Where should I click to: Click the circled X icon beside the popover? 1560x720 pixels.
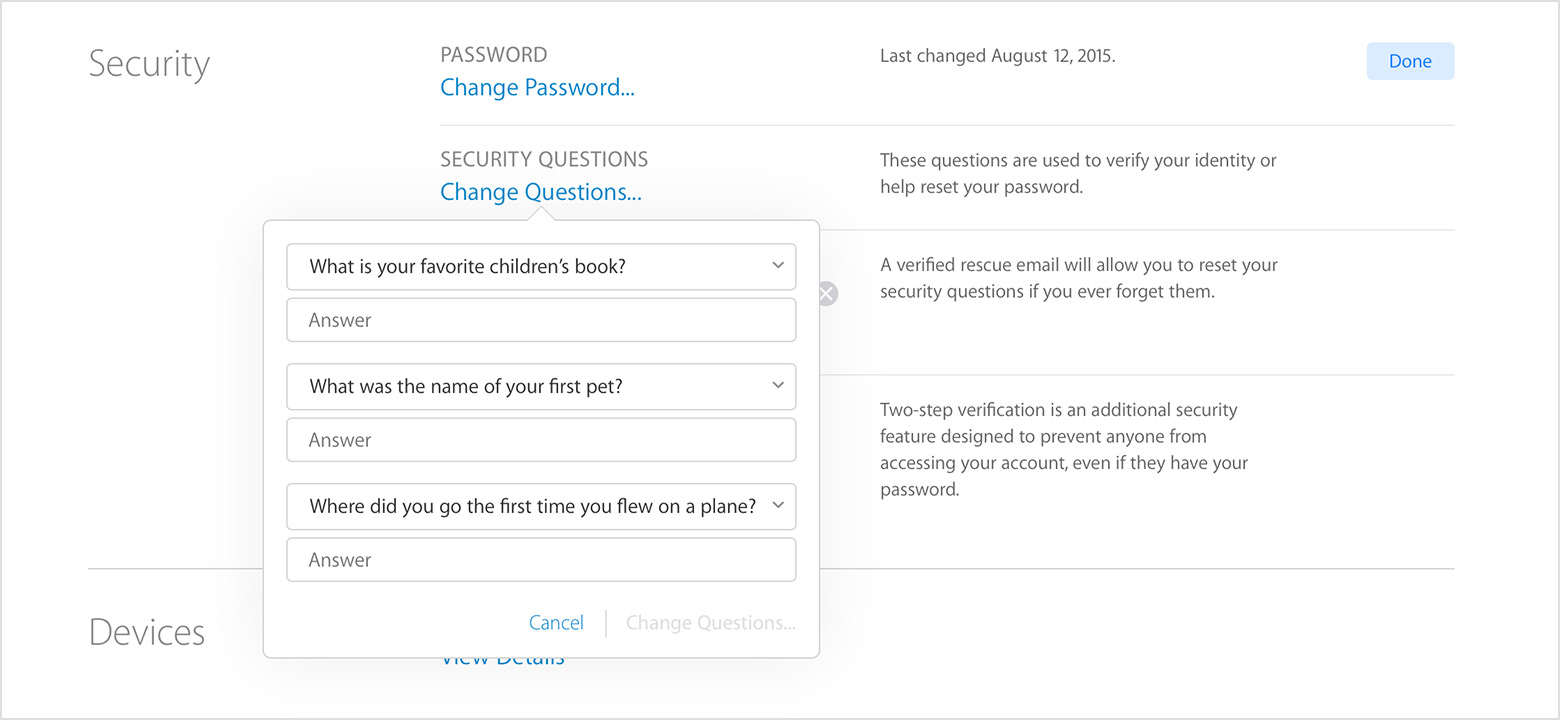[x=827, y=294]
